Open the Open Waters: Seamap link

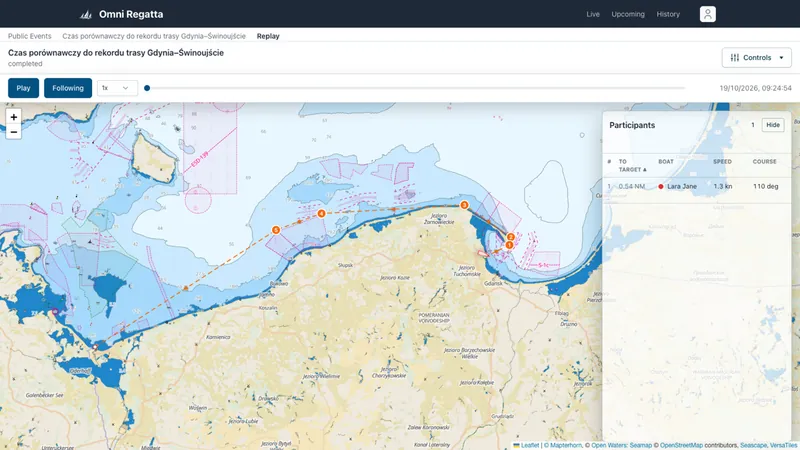[x=621, y=445]
